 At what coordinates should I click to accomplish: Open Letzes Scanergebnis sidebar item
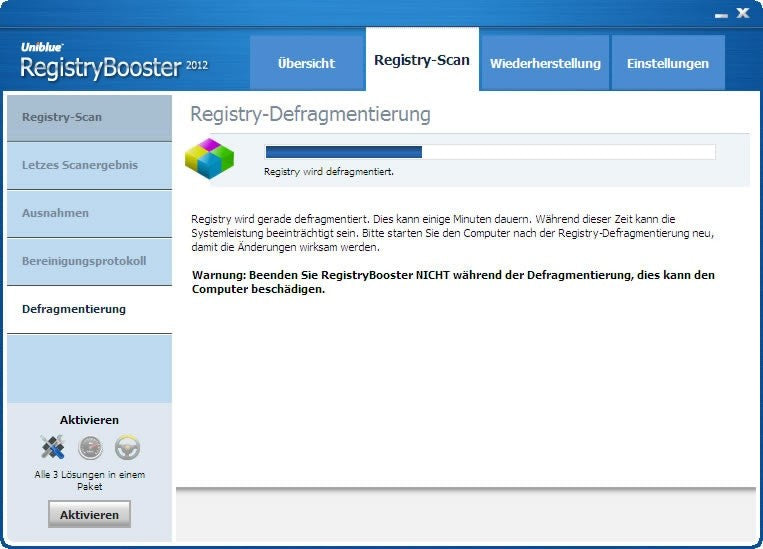(90, 165)
